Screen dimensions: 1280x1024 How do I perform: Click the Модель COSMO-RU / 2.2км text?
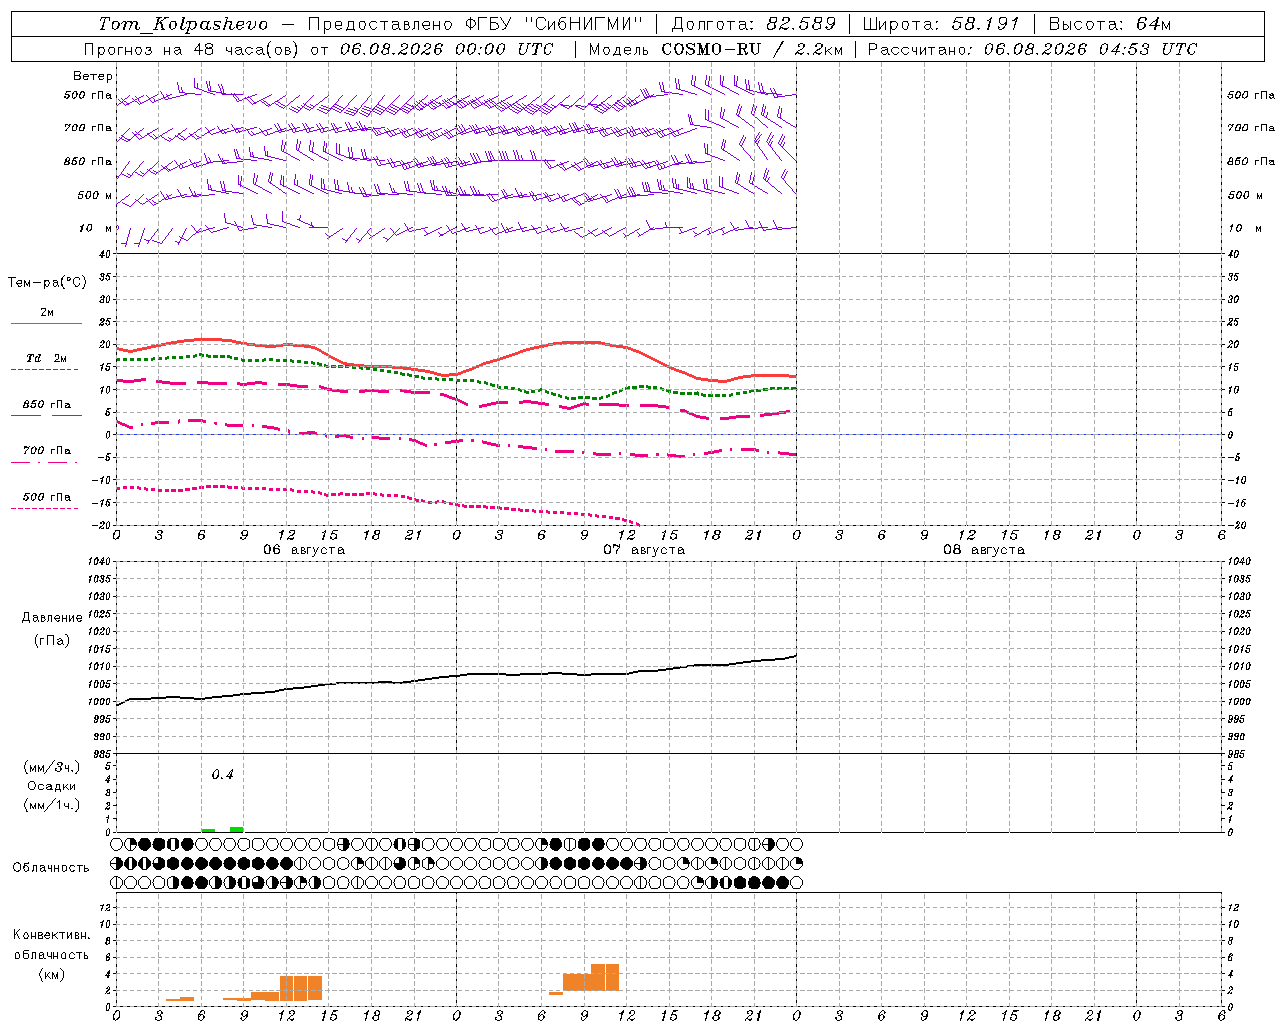click(715, 49)
